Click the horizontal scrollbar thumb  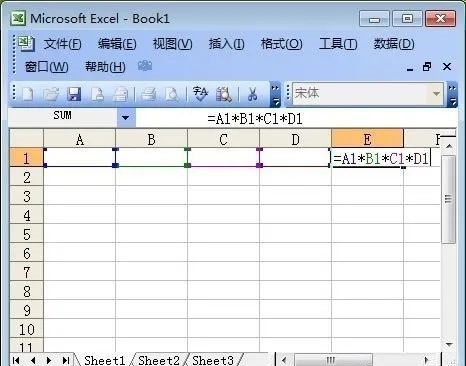[x=333, y=360]
